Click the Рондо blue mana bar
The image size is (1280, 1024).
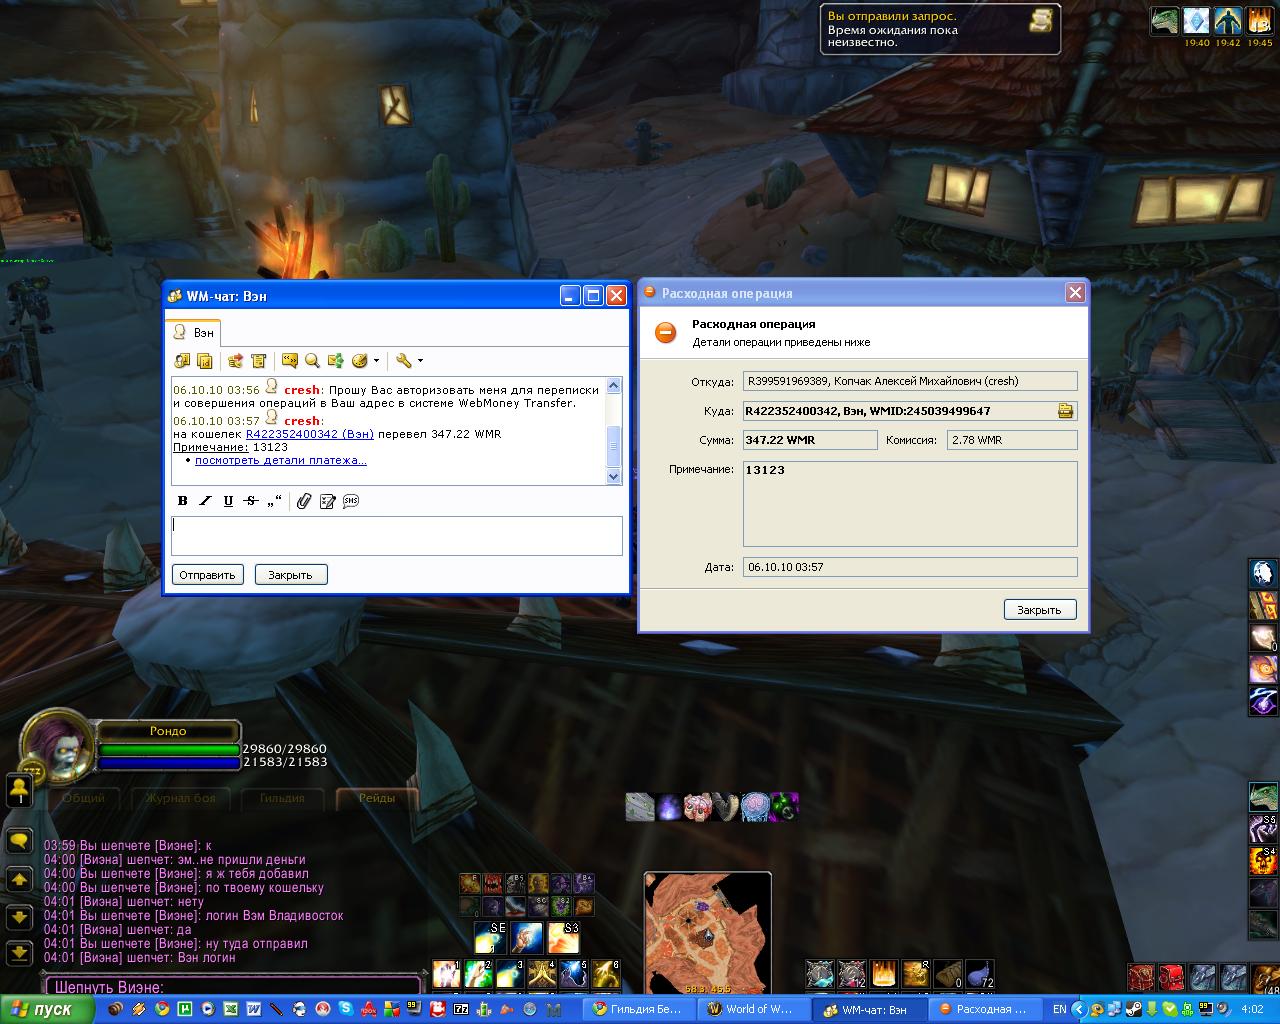coord(169,762)
